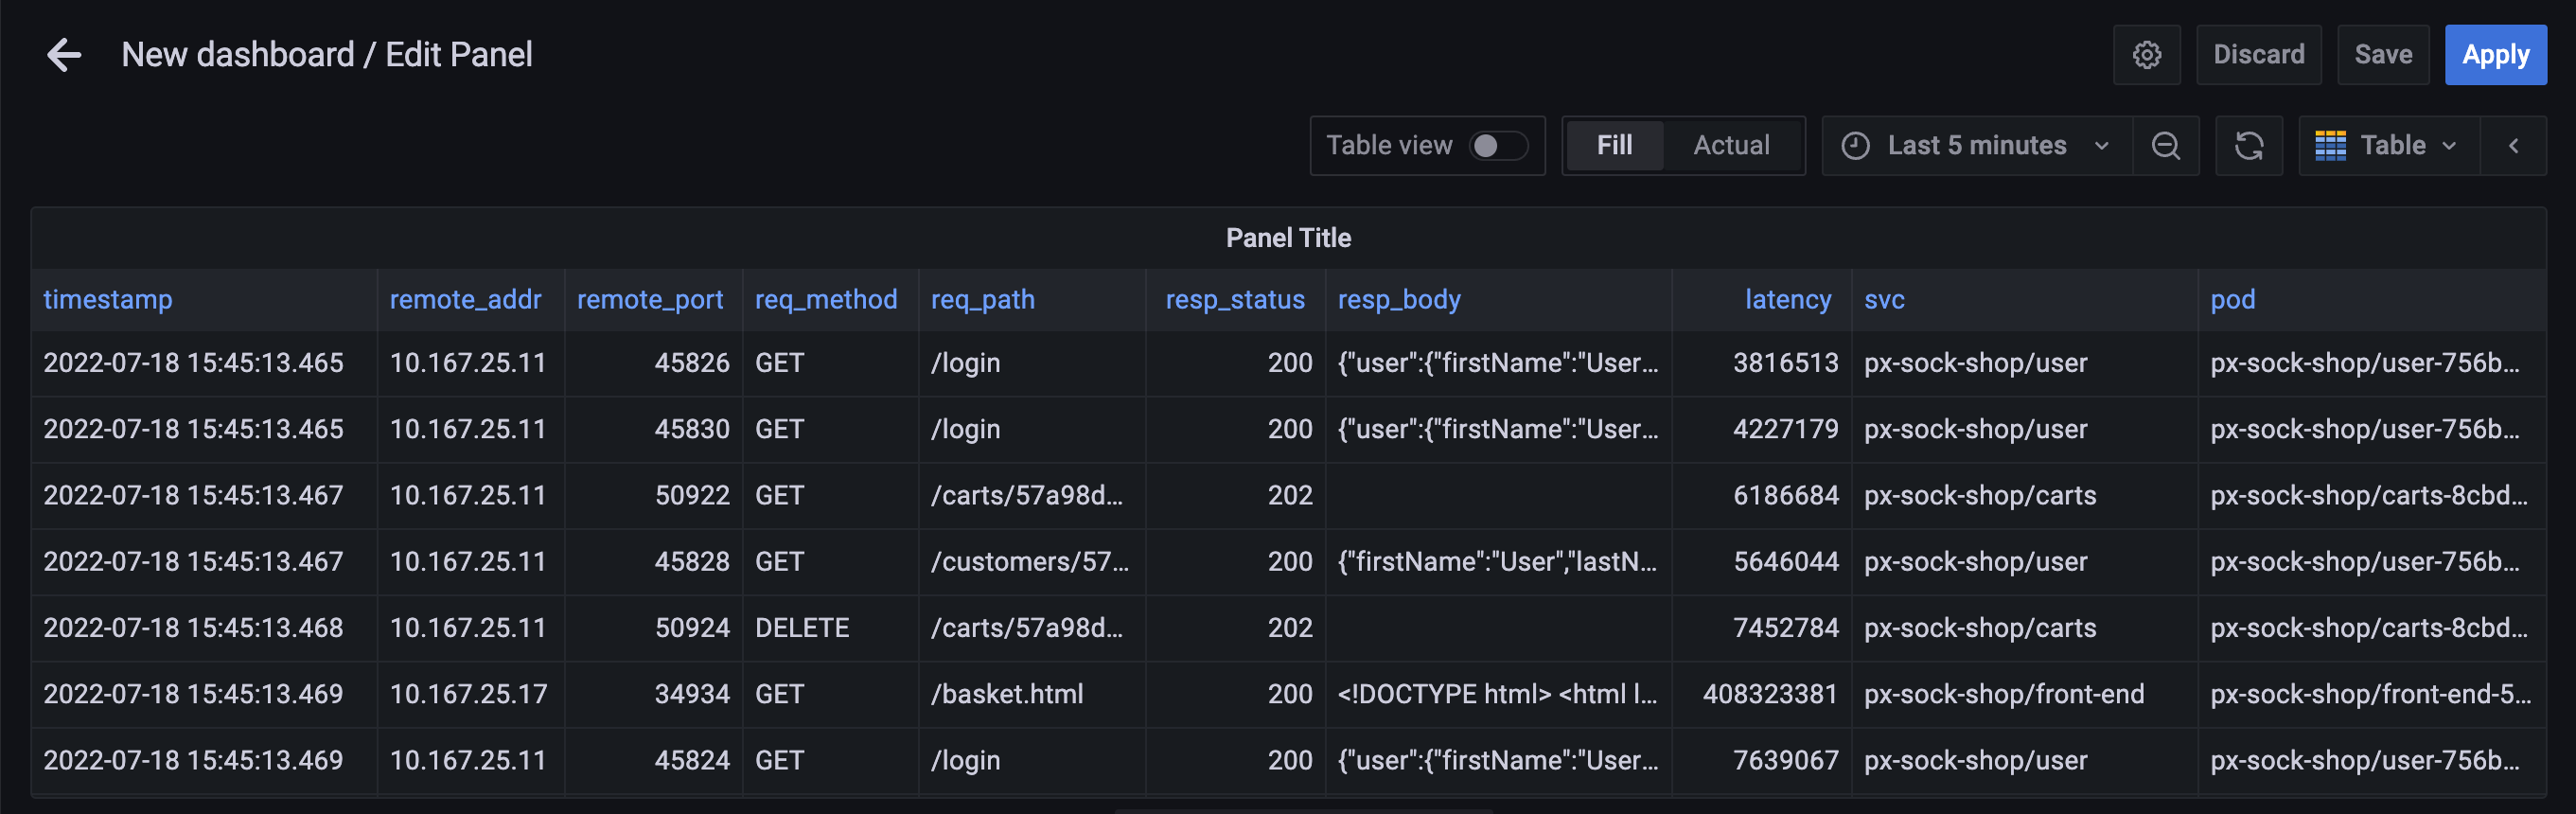Click the Apply button
Image resolution: width=2576 pixels, height=814 pixels.
(x=2494, y=55)
